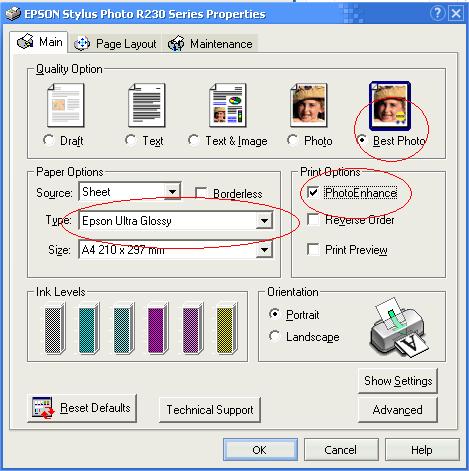
Task: Pick the Text & Image quality icon
Action: [228, 105]
